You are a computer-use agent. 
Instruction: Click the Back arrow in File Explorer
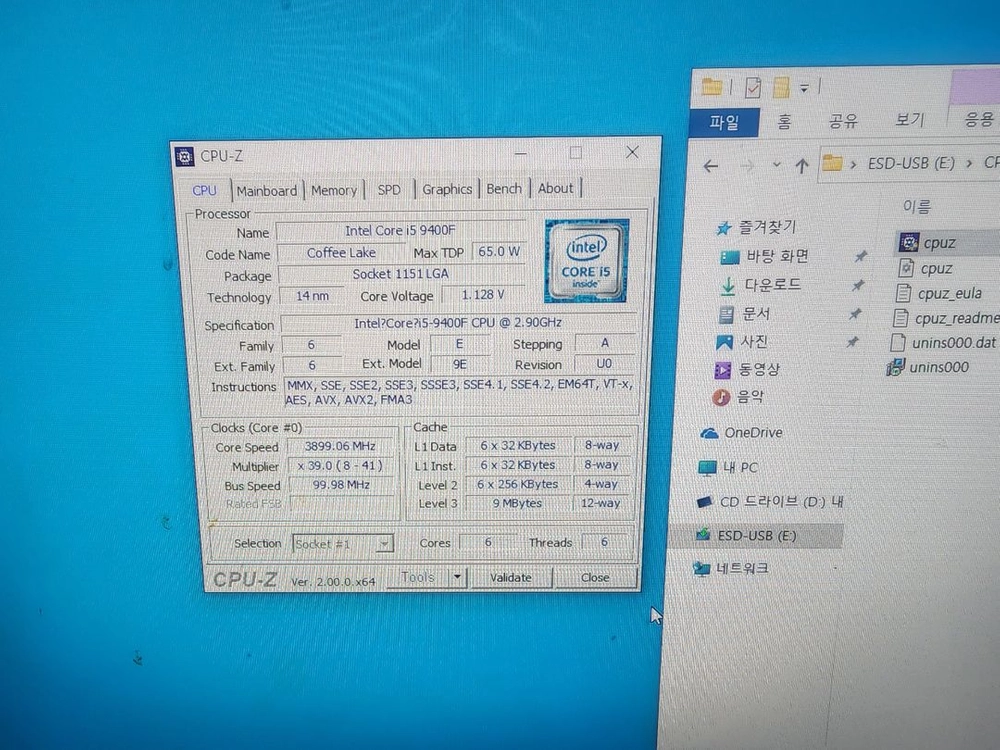710,166
